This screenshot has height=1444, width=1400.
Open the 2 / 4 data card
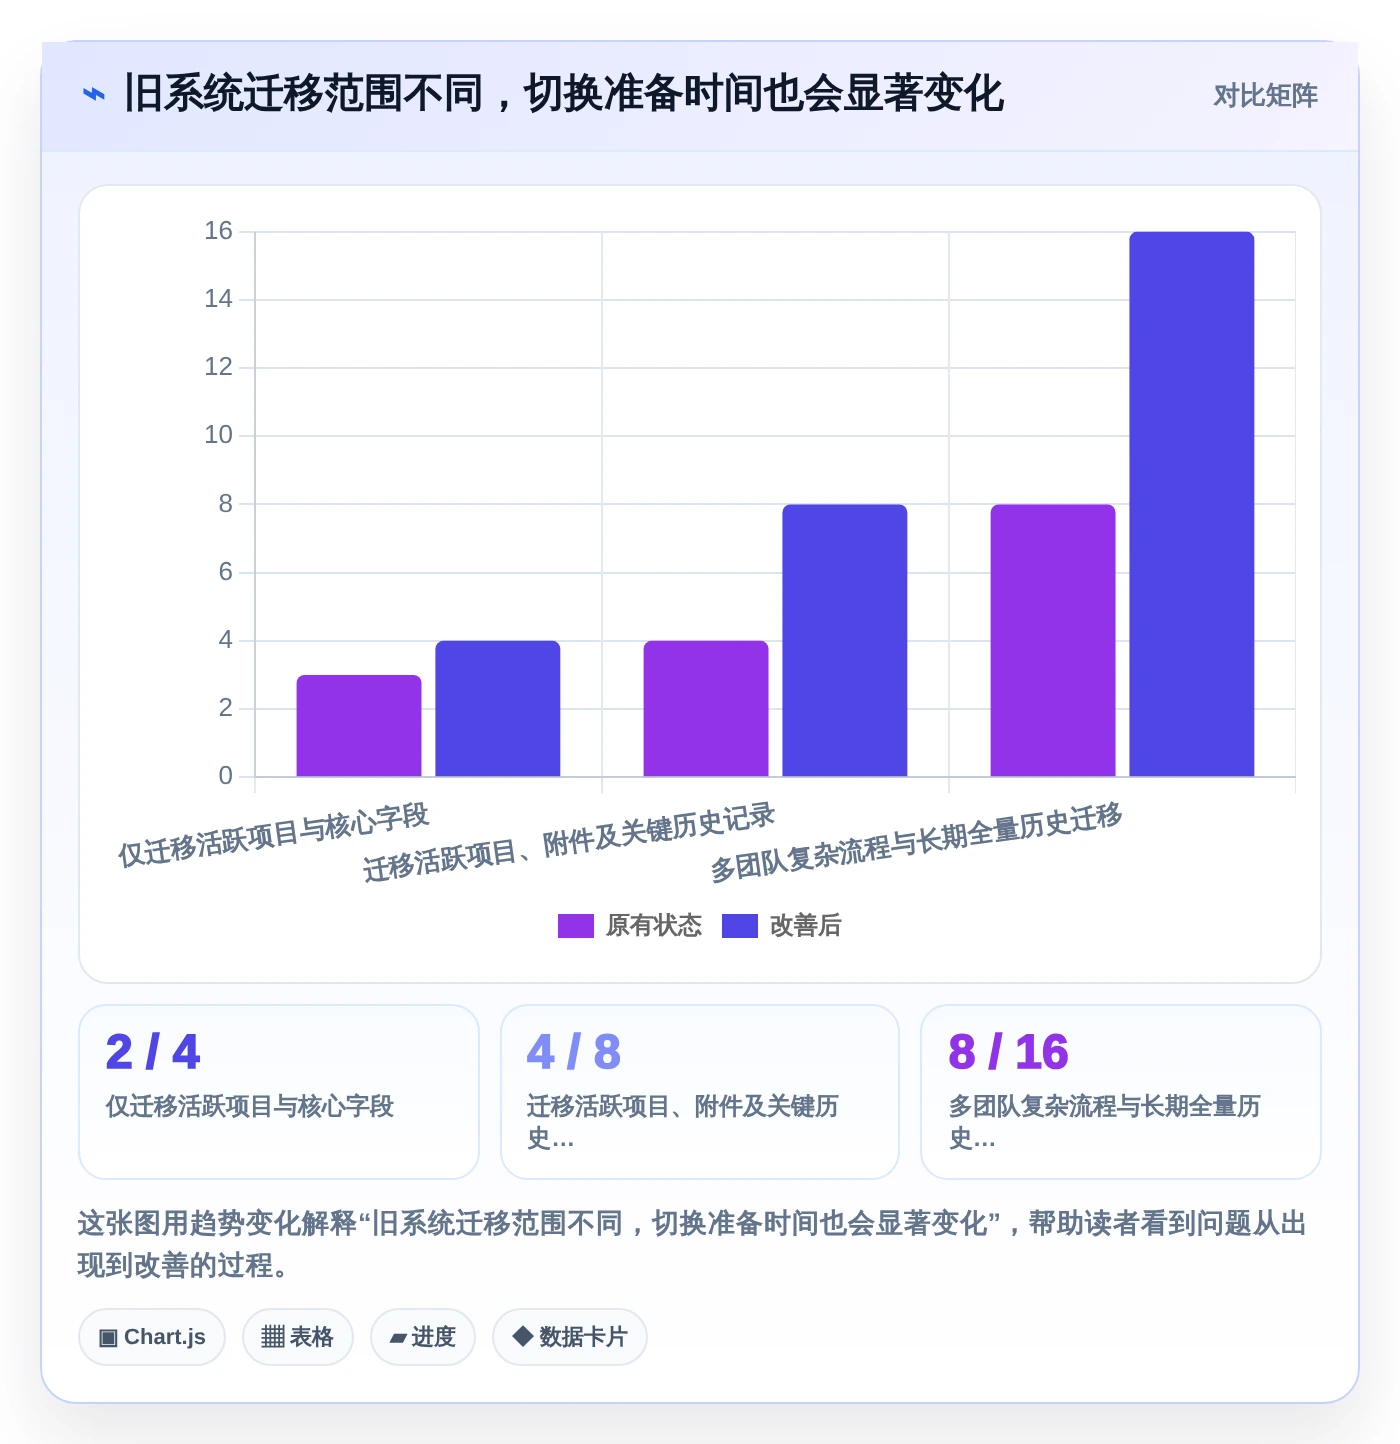tap(279, 1092)
